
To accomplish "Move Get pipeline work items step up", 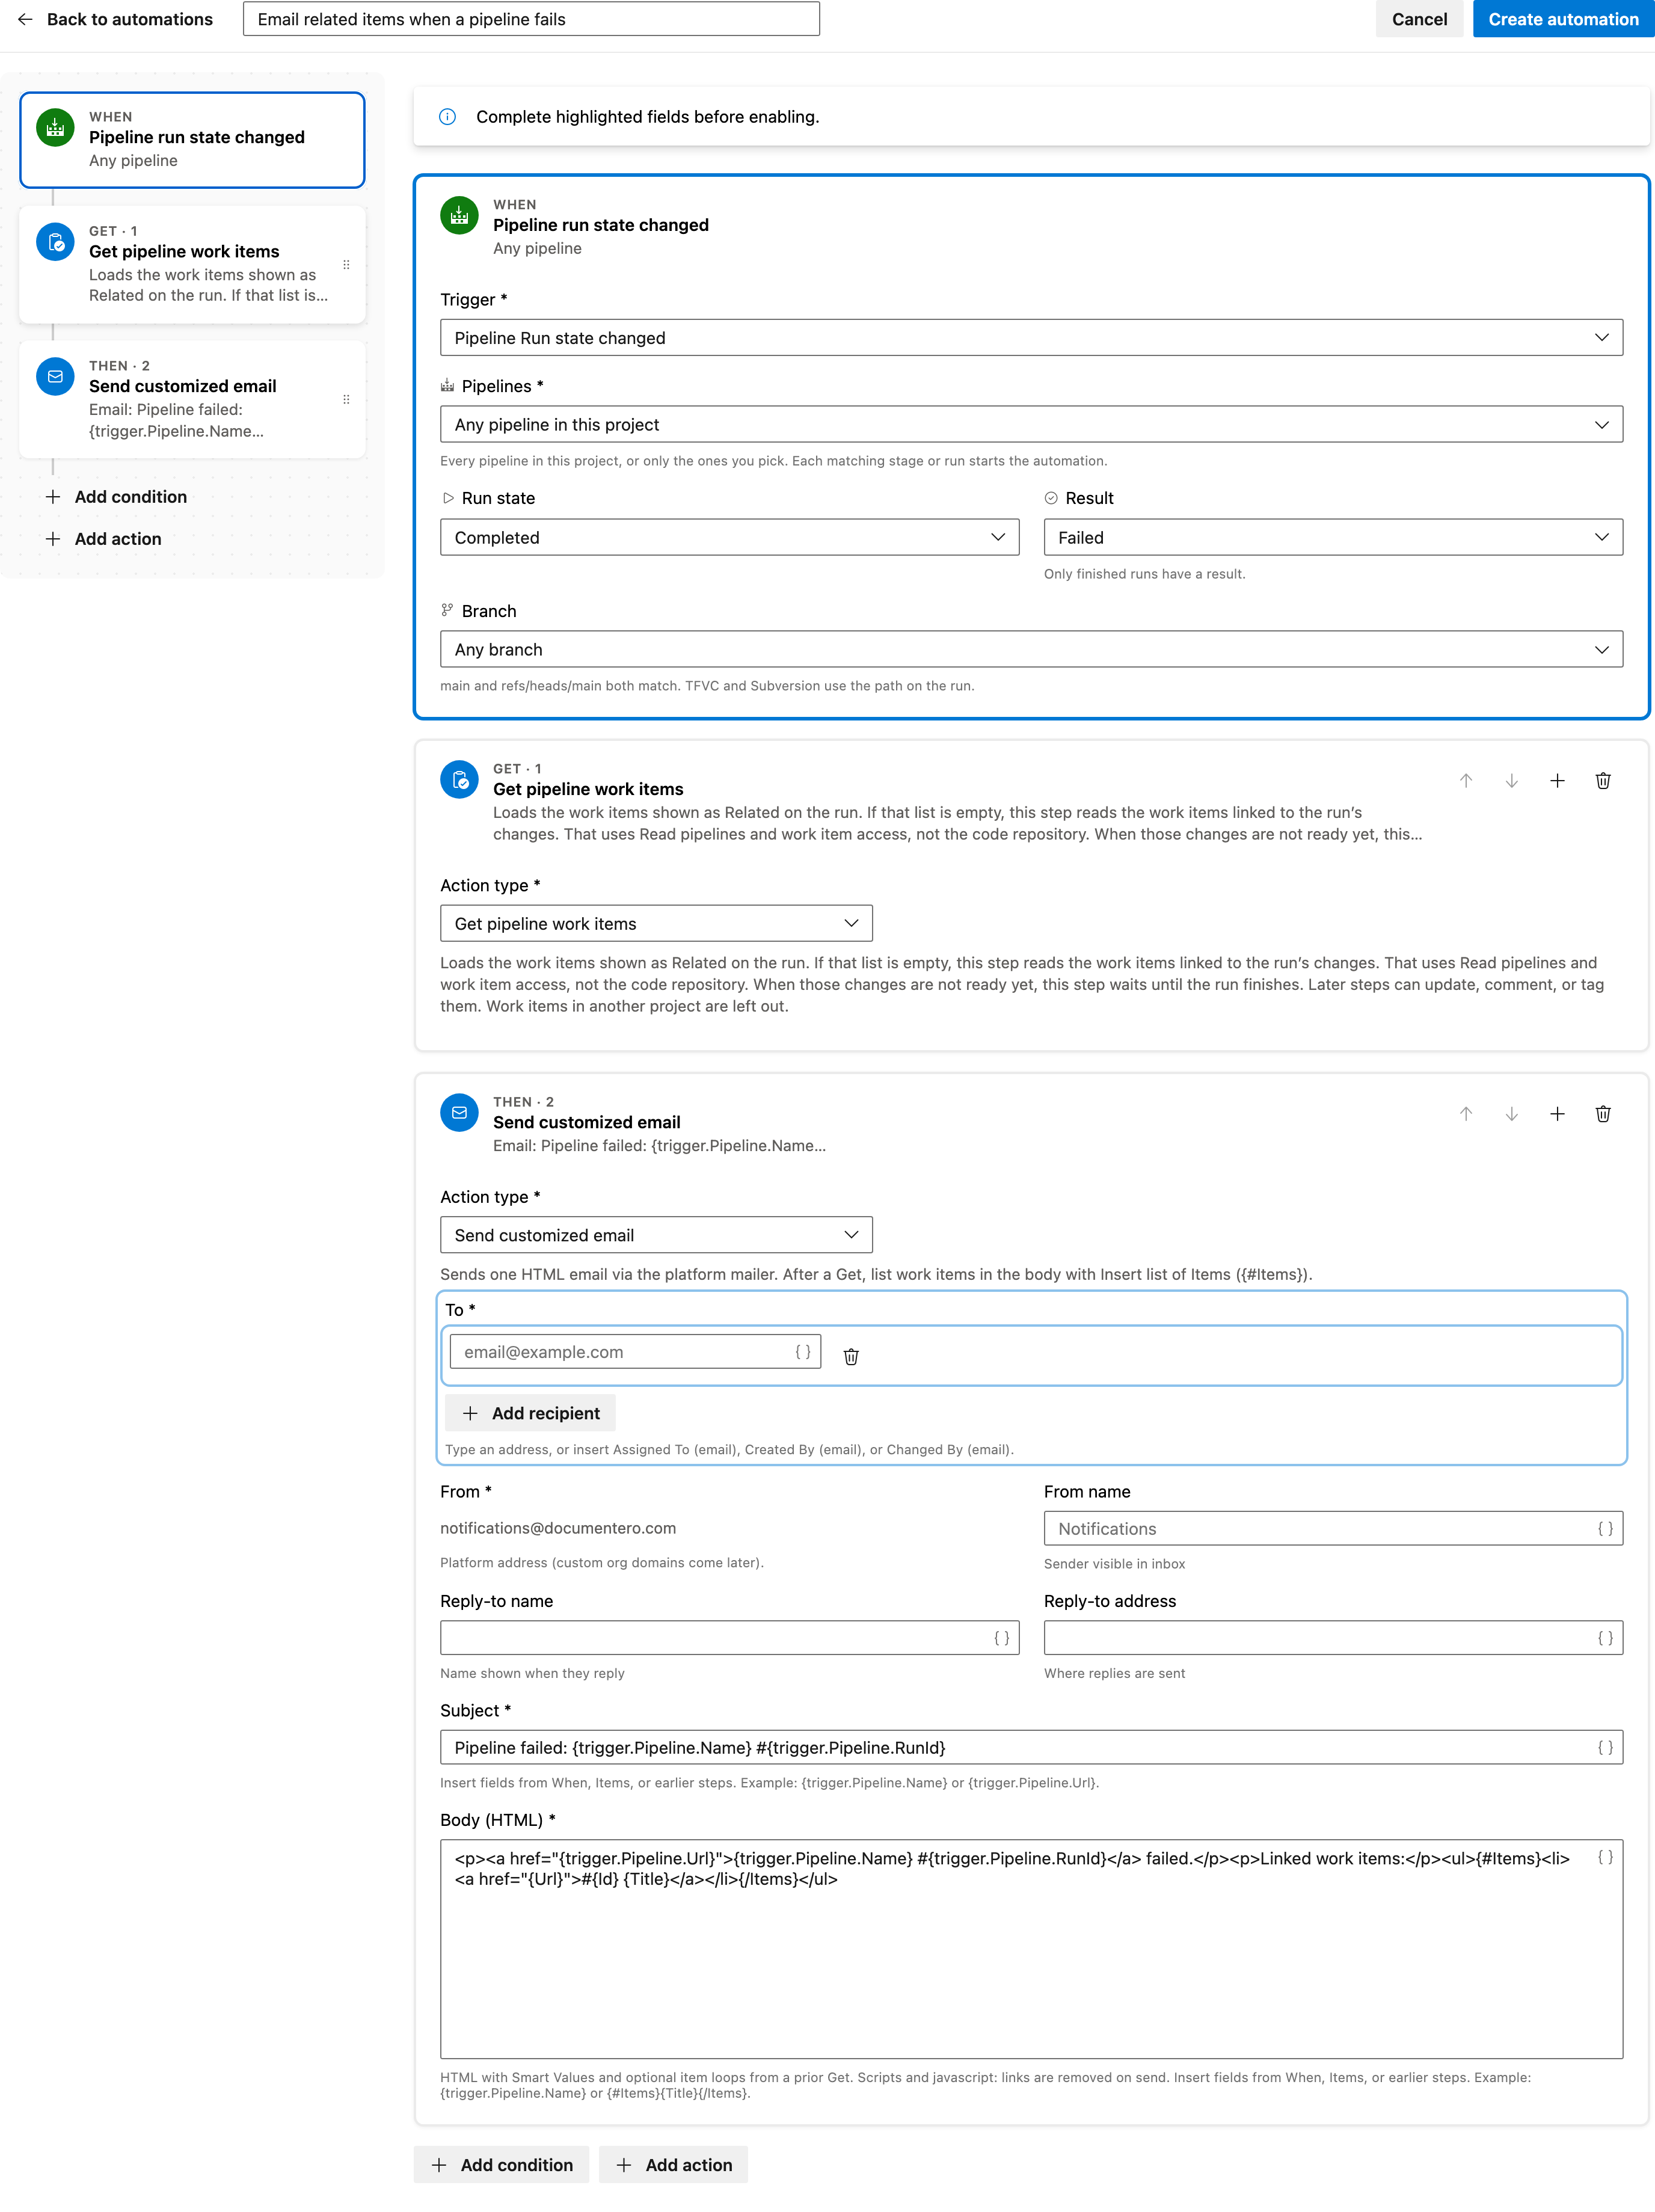I will (1466, 781).
